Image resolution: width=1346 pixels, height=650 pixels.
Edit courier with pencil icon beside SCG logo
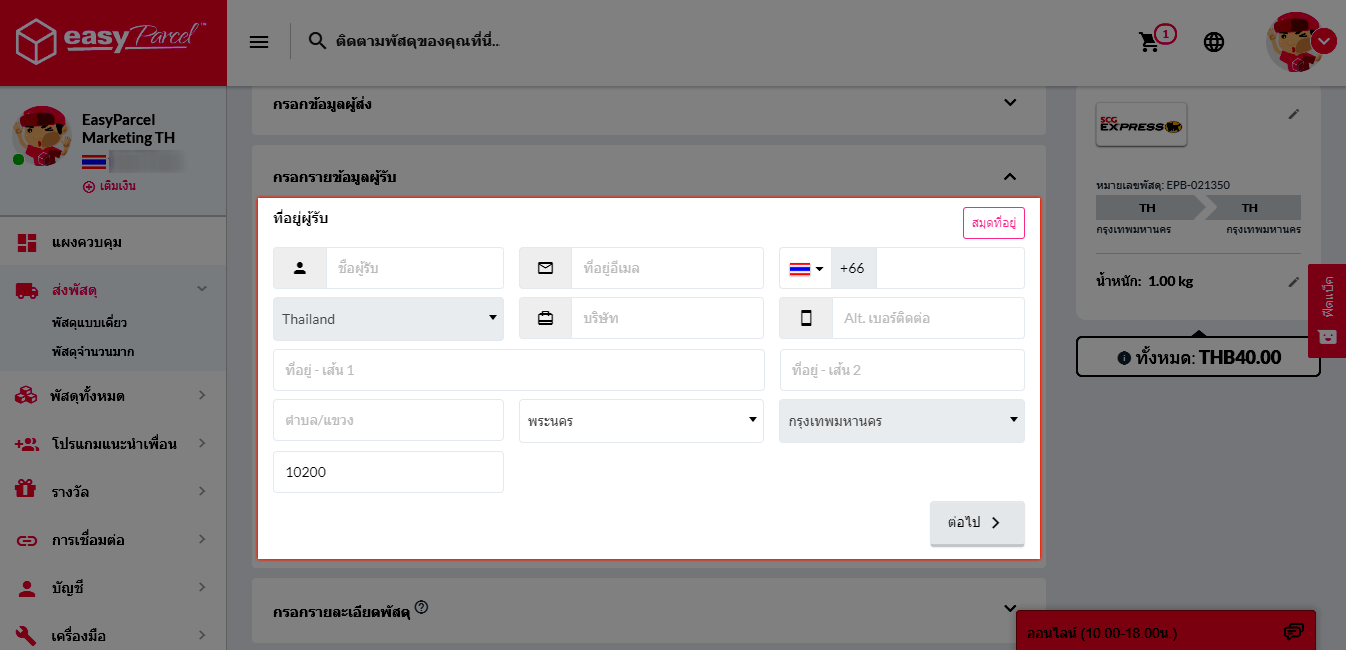point(1294,114)
